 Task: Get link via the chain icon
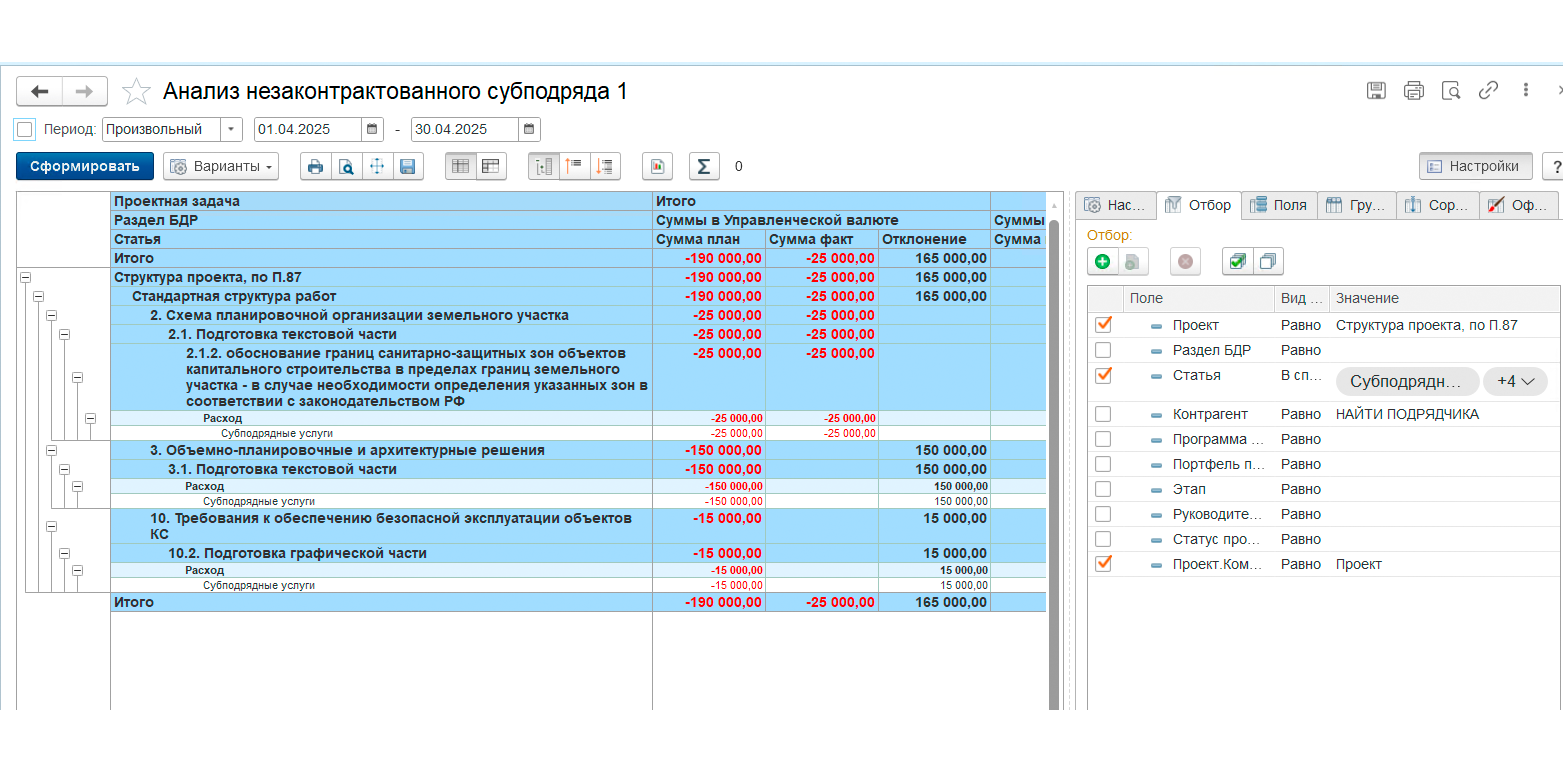pos(1488,90)
